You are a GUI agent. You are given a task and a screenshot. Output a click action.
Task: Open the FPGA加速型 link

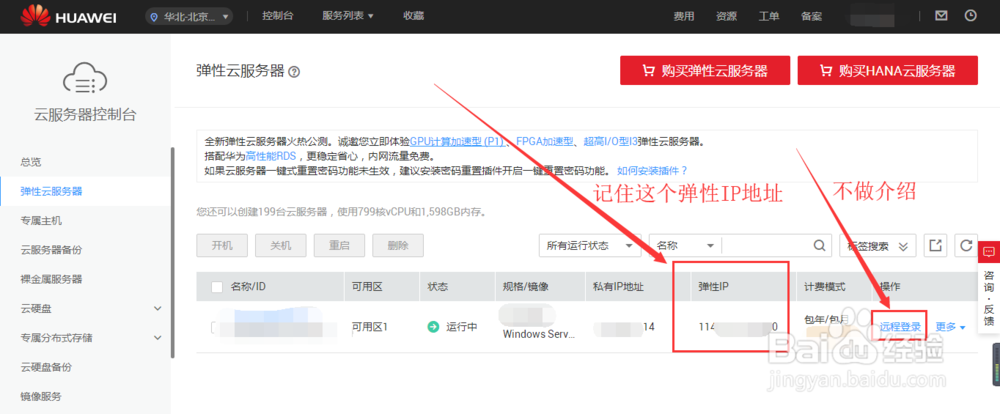point(545,142)
